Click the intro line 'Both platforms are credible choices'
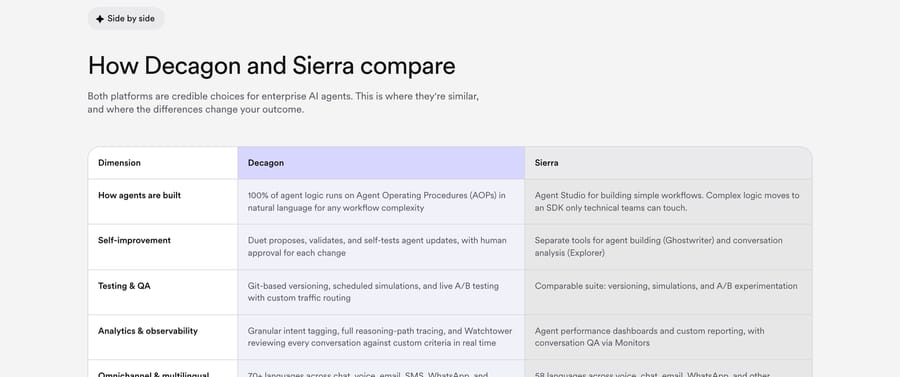The width and height of the screenshot is (900, 377). [x=283, y=96]
